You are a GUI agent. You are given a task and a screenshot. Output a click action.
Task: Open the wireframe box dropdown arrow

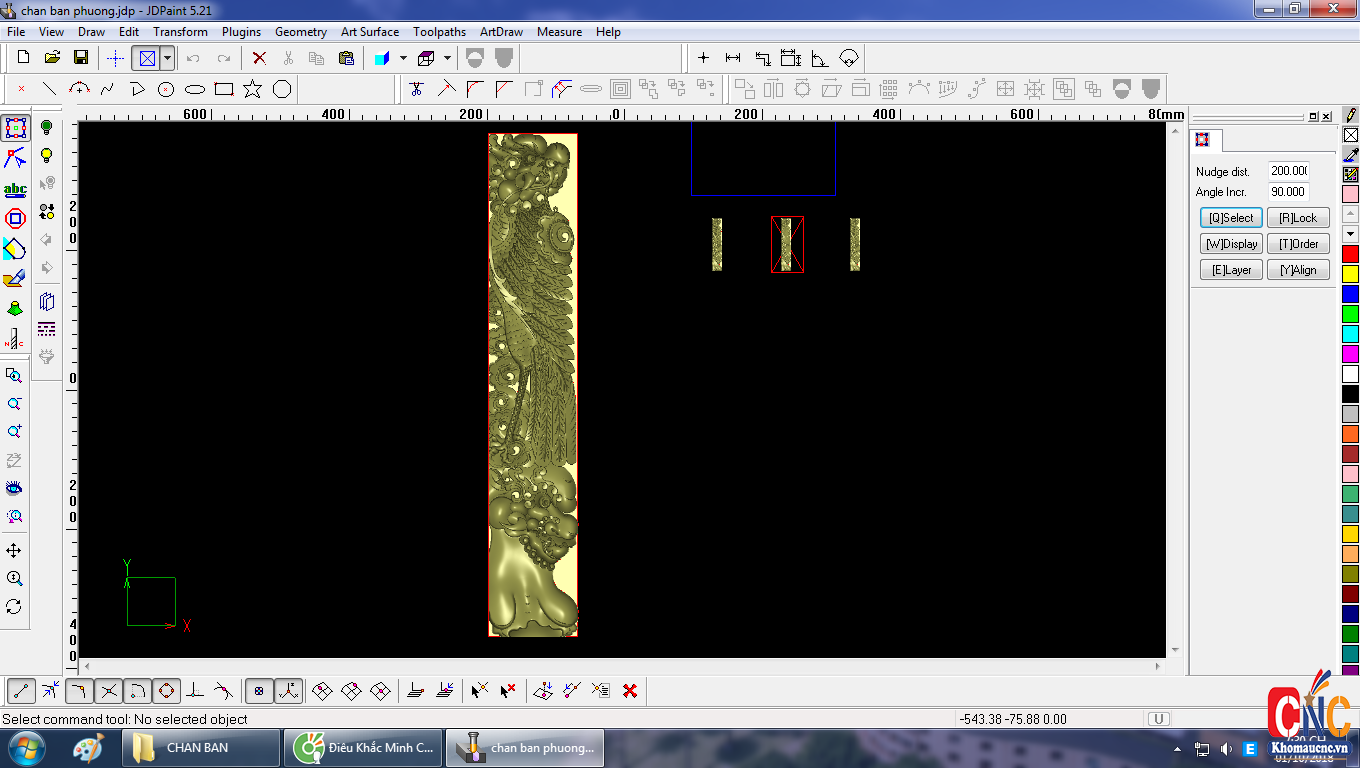pos(447,58)
